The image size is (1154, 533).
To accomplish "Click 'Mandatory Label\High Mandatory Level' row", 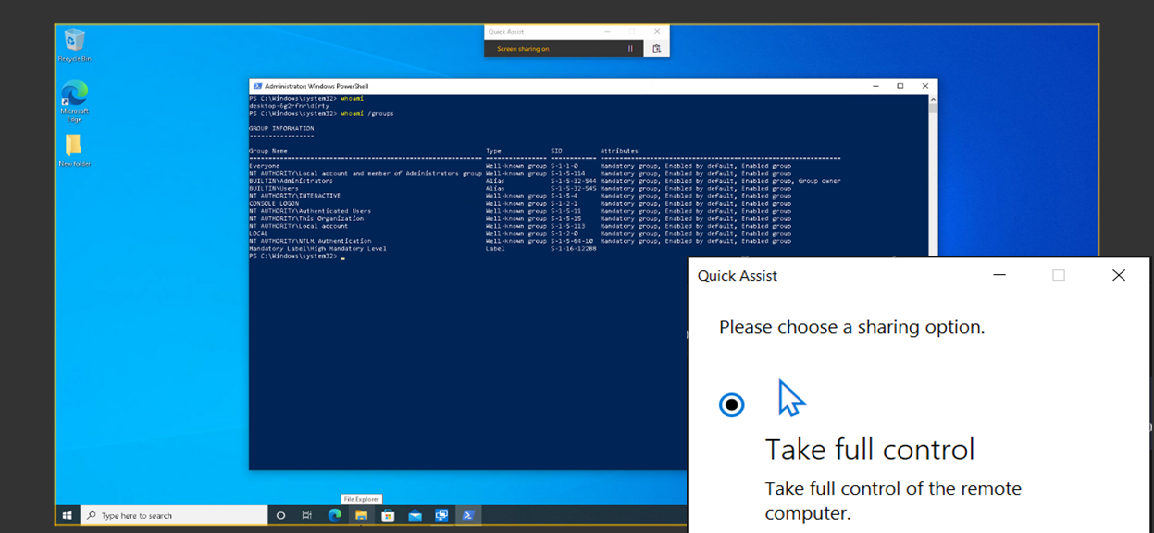I will pyautogui.click(x=423, y=249).
